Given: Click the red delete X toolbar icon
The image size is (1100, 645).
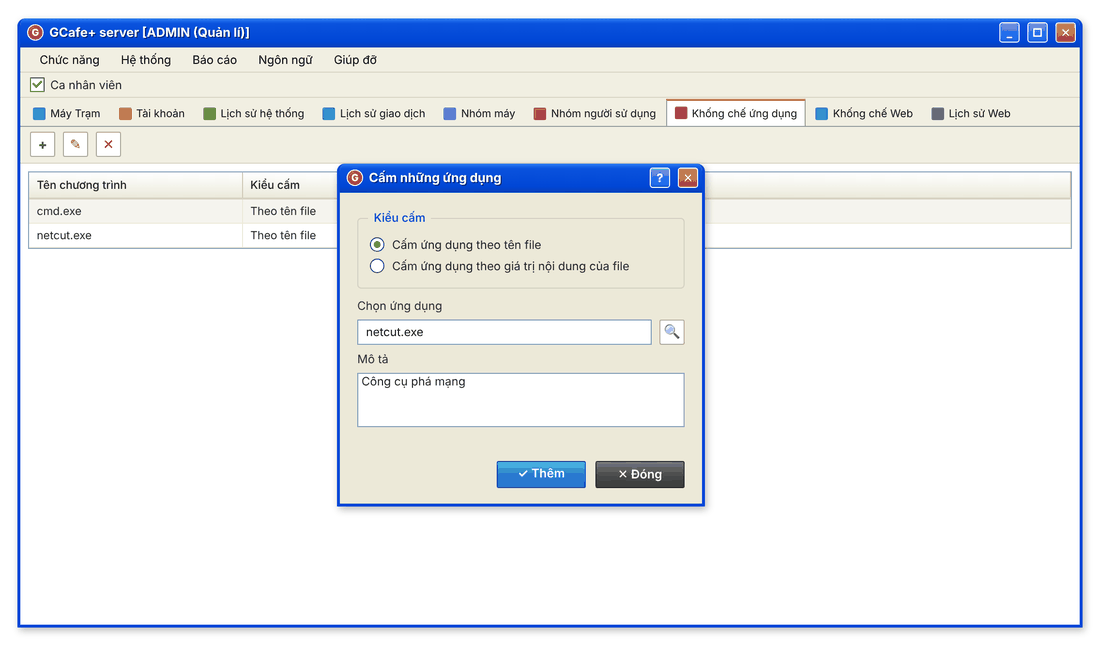Looking at the screenshot, I should [x=108, y=145].
